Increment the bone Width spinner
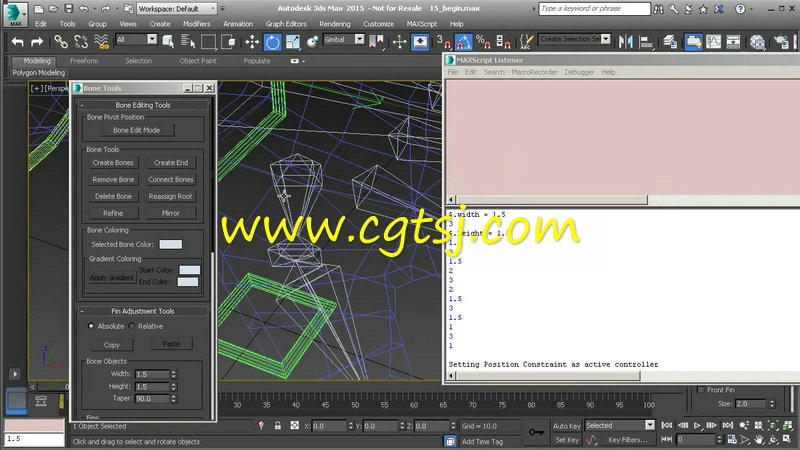The width and height of the screenshot is (800, 450). point(174,372)
